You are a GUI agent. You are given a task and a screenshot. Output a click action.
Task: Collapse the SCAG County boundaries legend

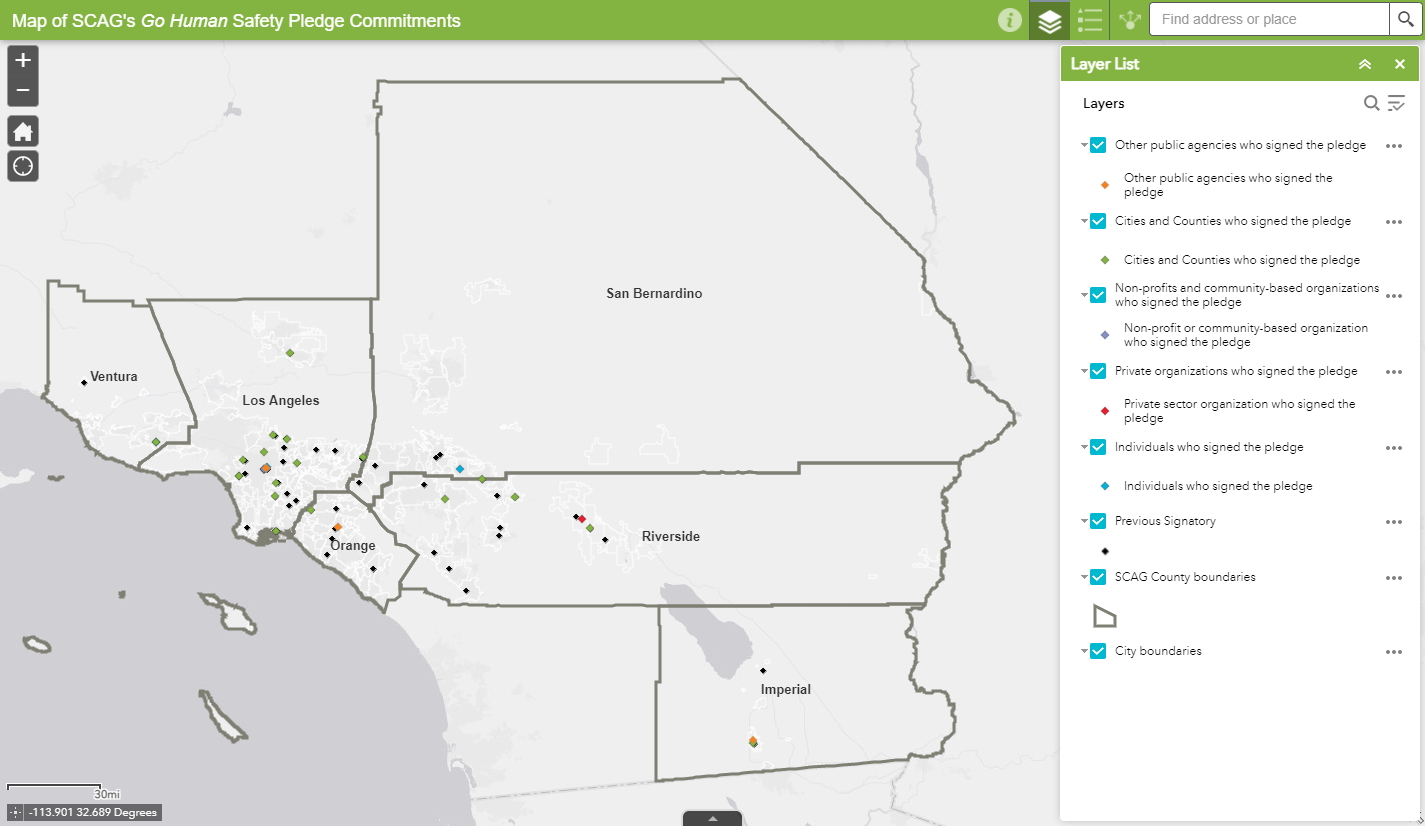coord(1084,578)
